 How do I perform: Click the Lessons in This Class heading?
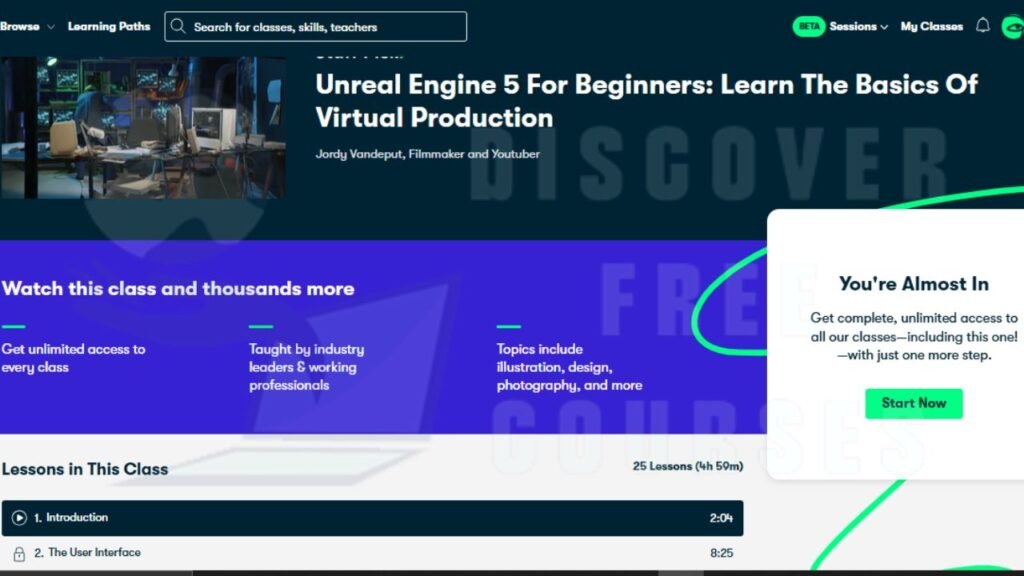[x=85, y=469]
